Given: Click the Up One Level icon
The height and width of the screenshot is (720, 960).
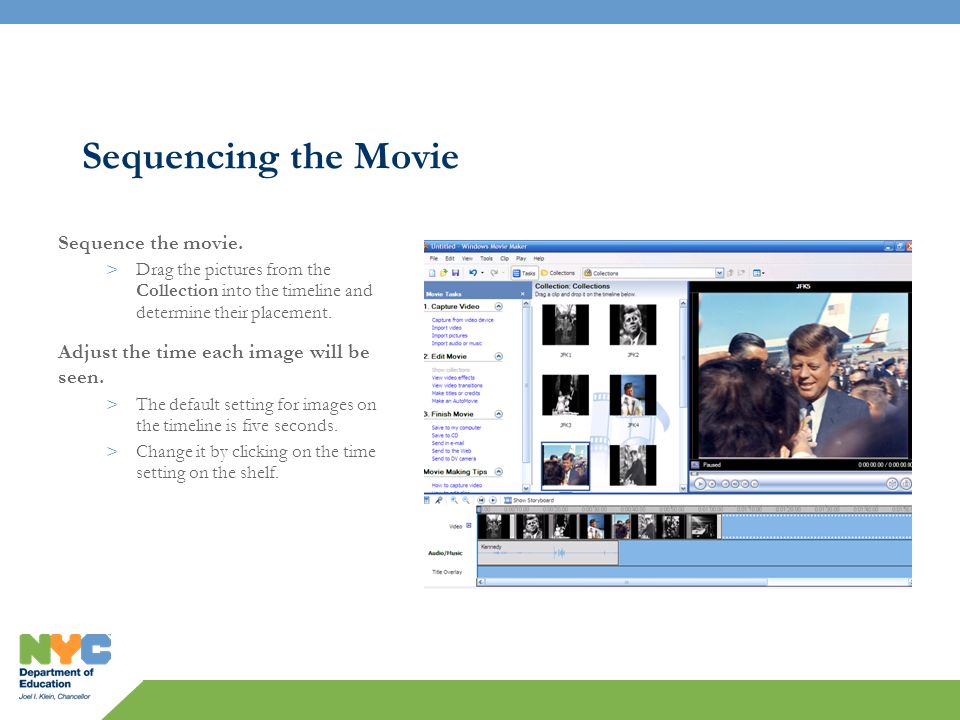Looking at the screenshot, I should pos(730,273).
